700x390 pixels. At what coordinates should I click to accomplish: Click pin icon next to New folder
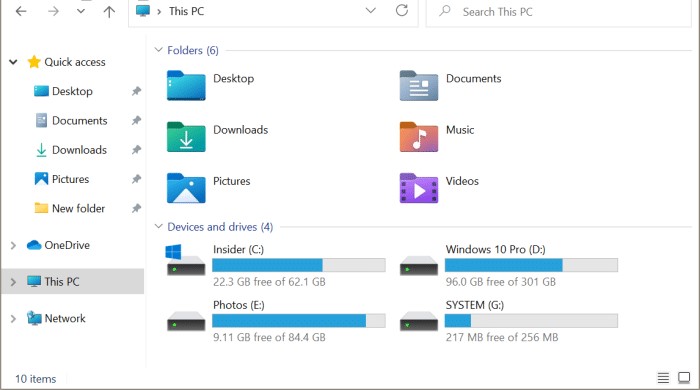136,208
